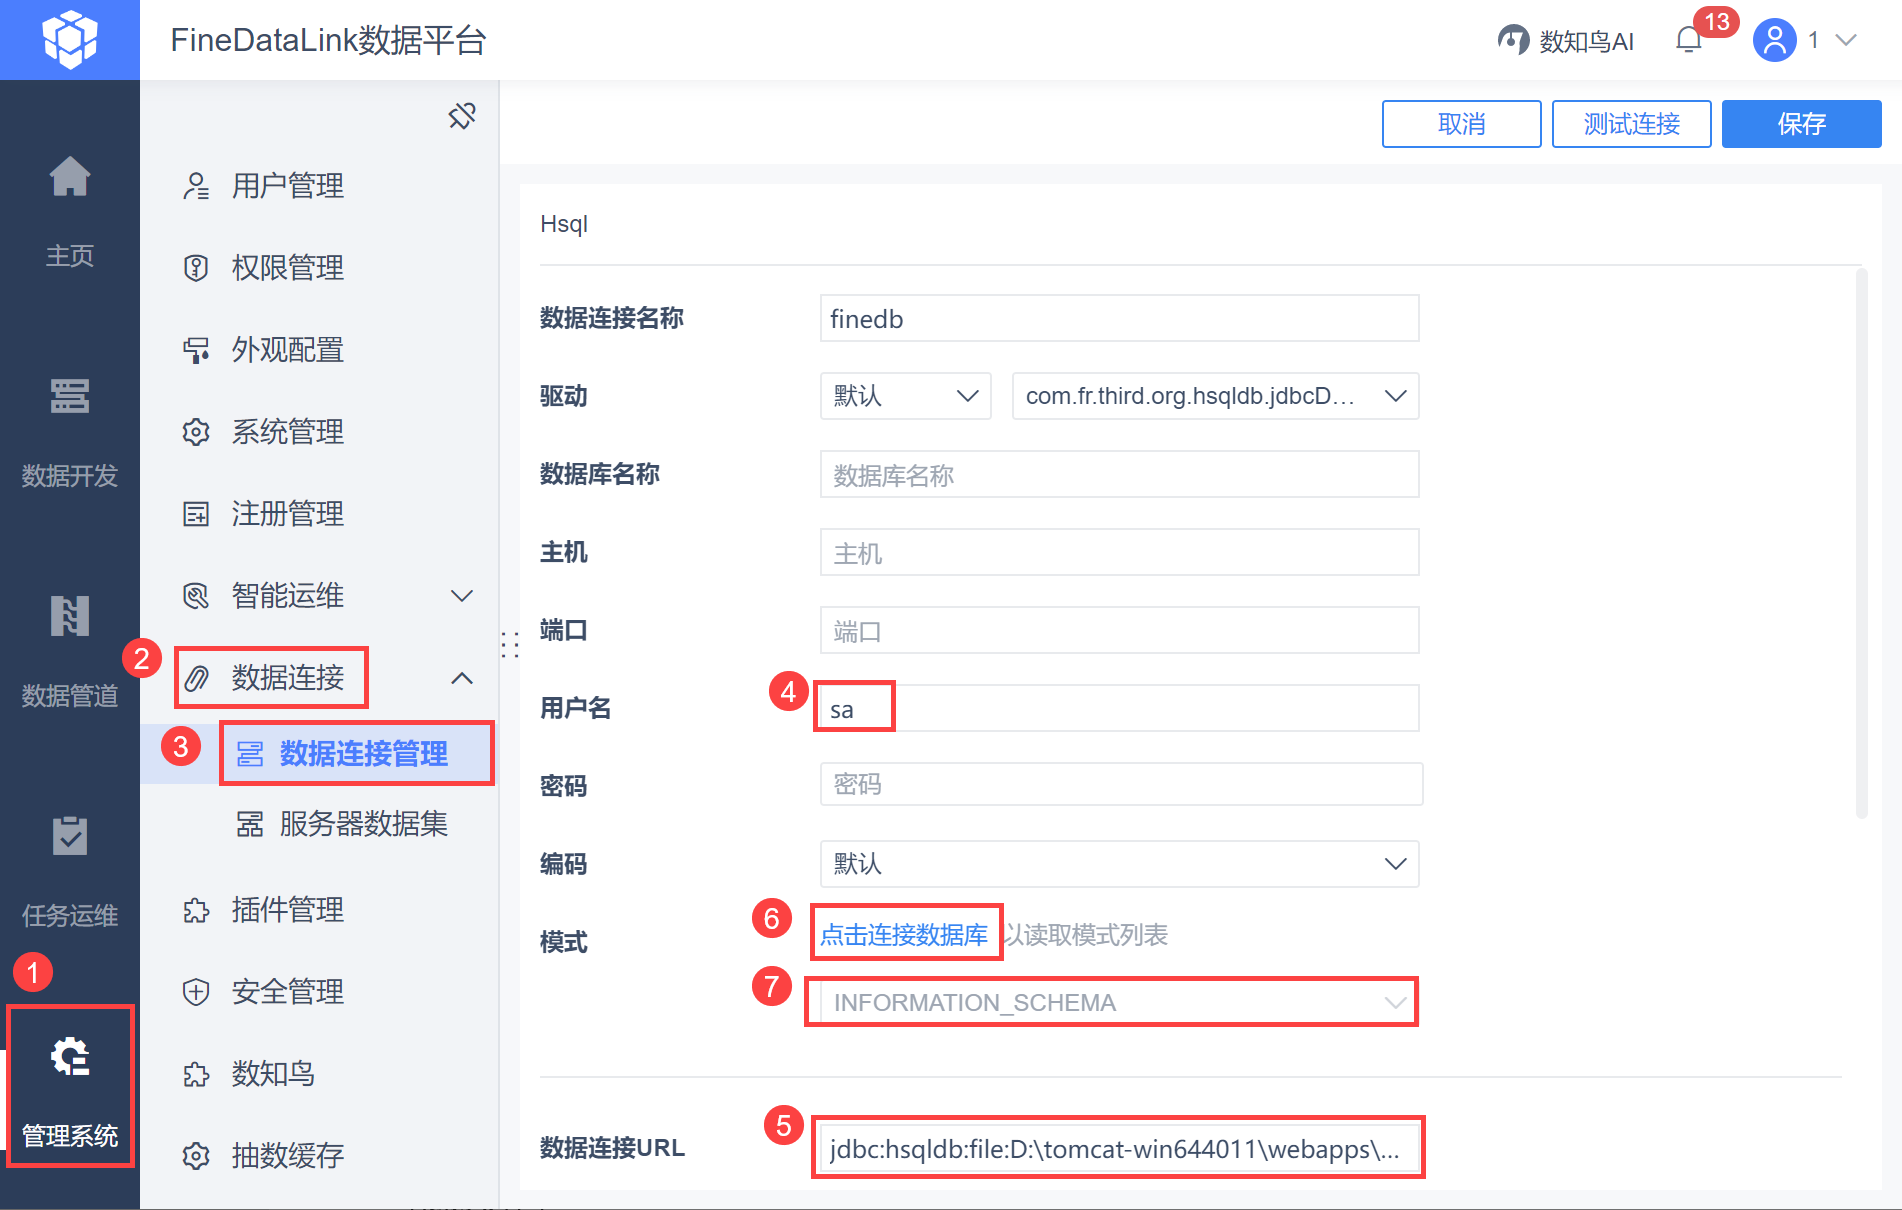Select 安全管理 in the menu
1902x1210 pixels.
288,992
